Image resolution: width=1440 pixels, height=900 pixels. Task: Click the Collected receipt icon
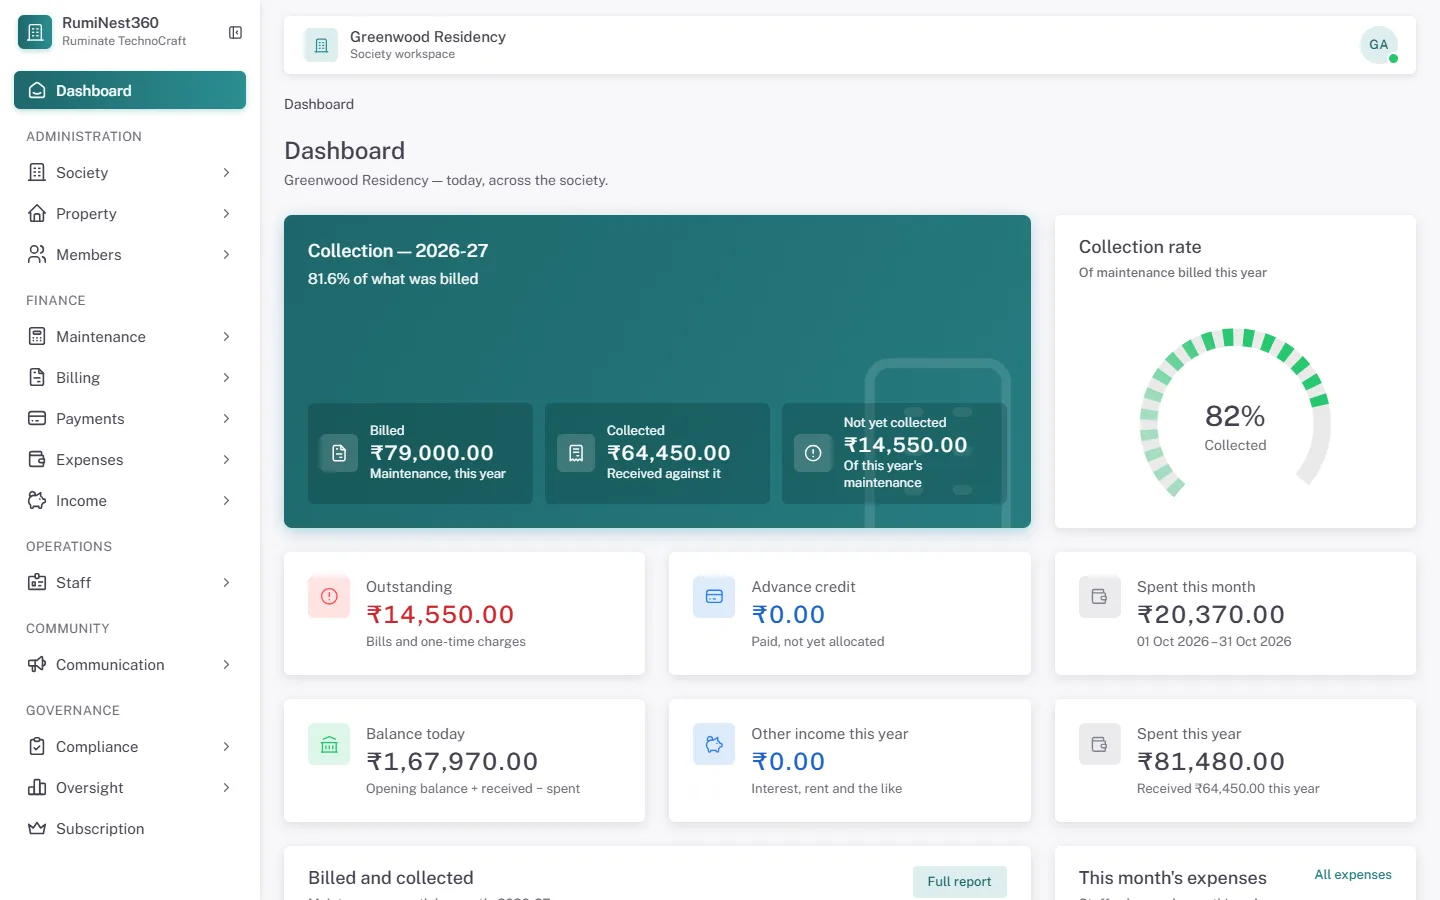[576, 453]
